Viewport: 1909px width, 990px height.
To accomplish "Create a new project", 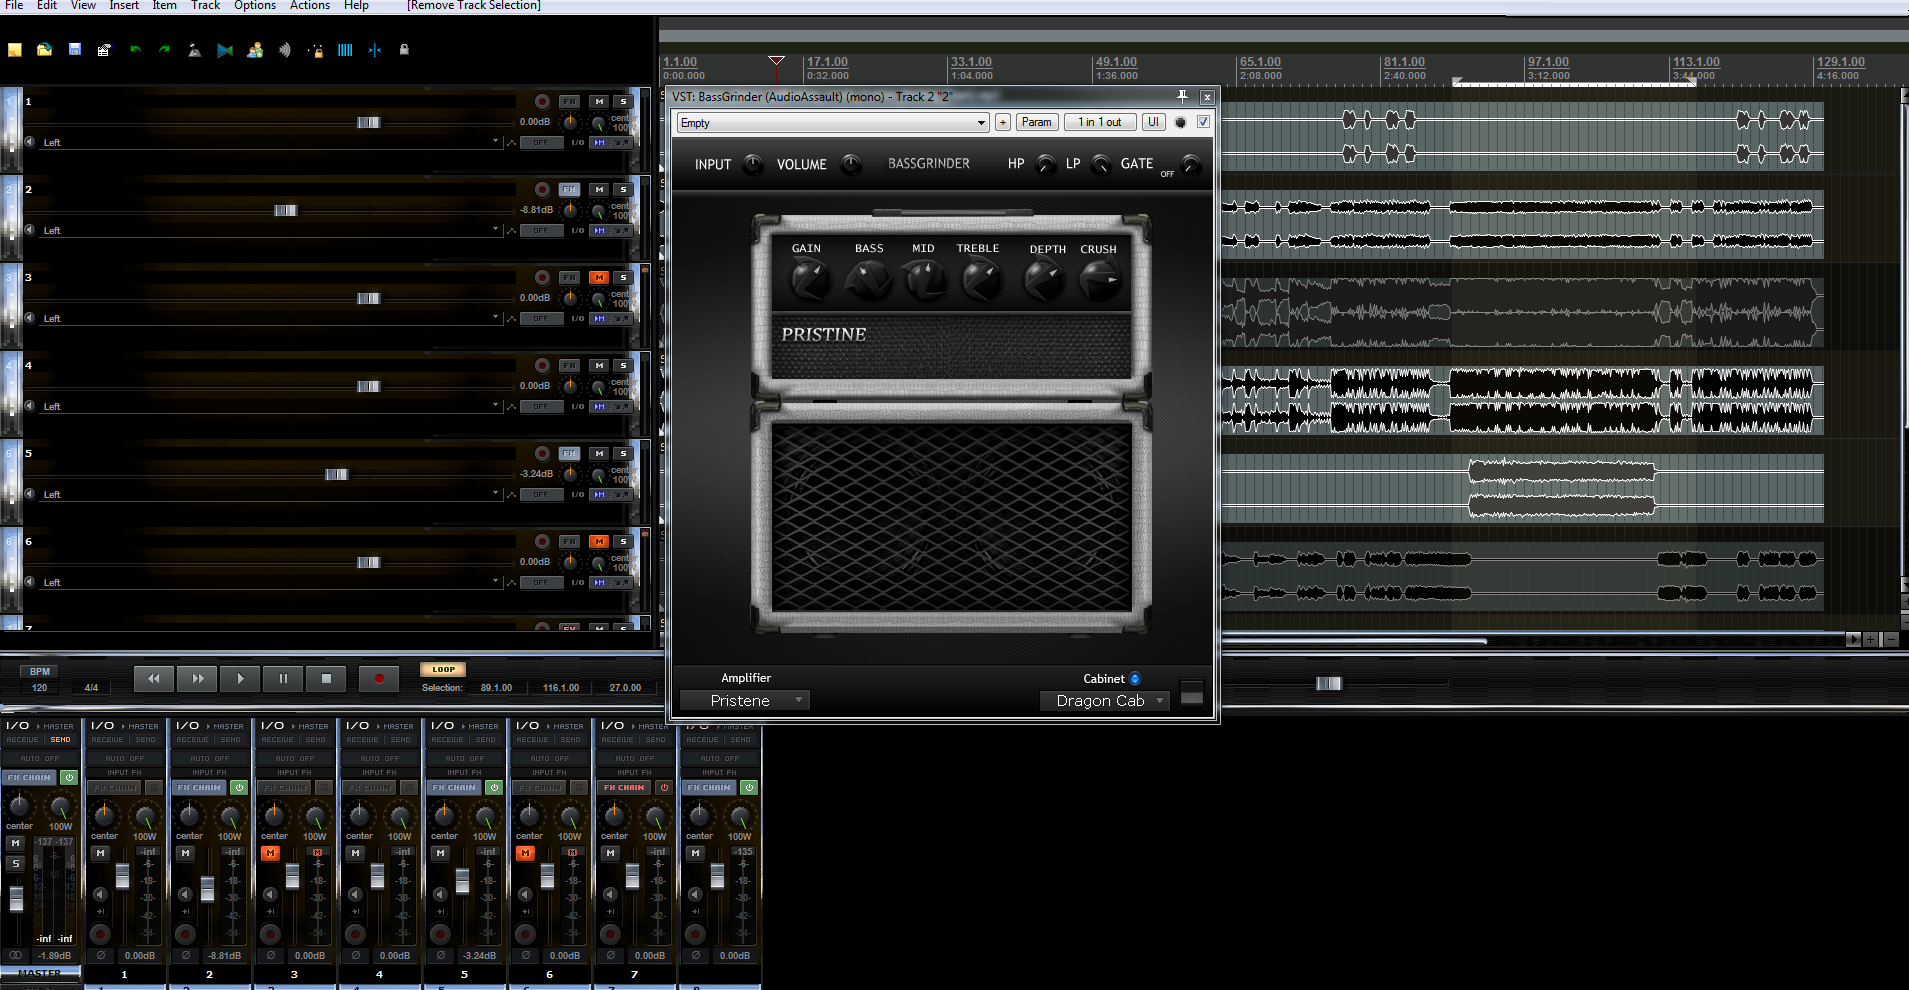I will [15, 50].
